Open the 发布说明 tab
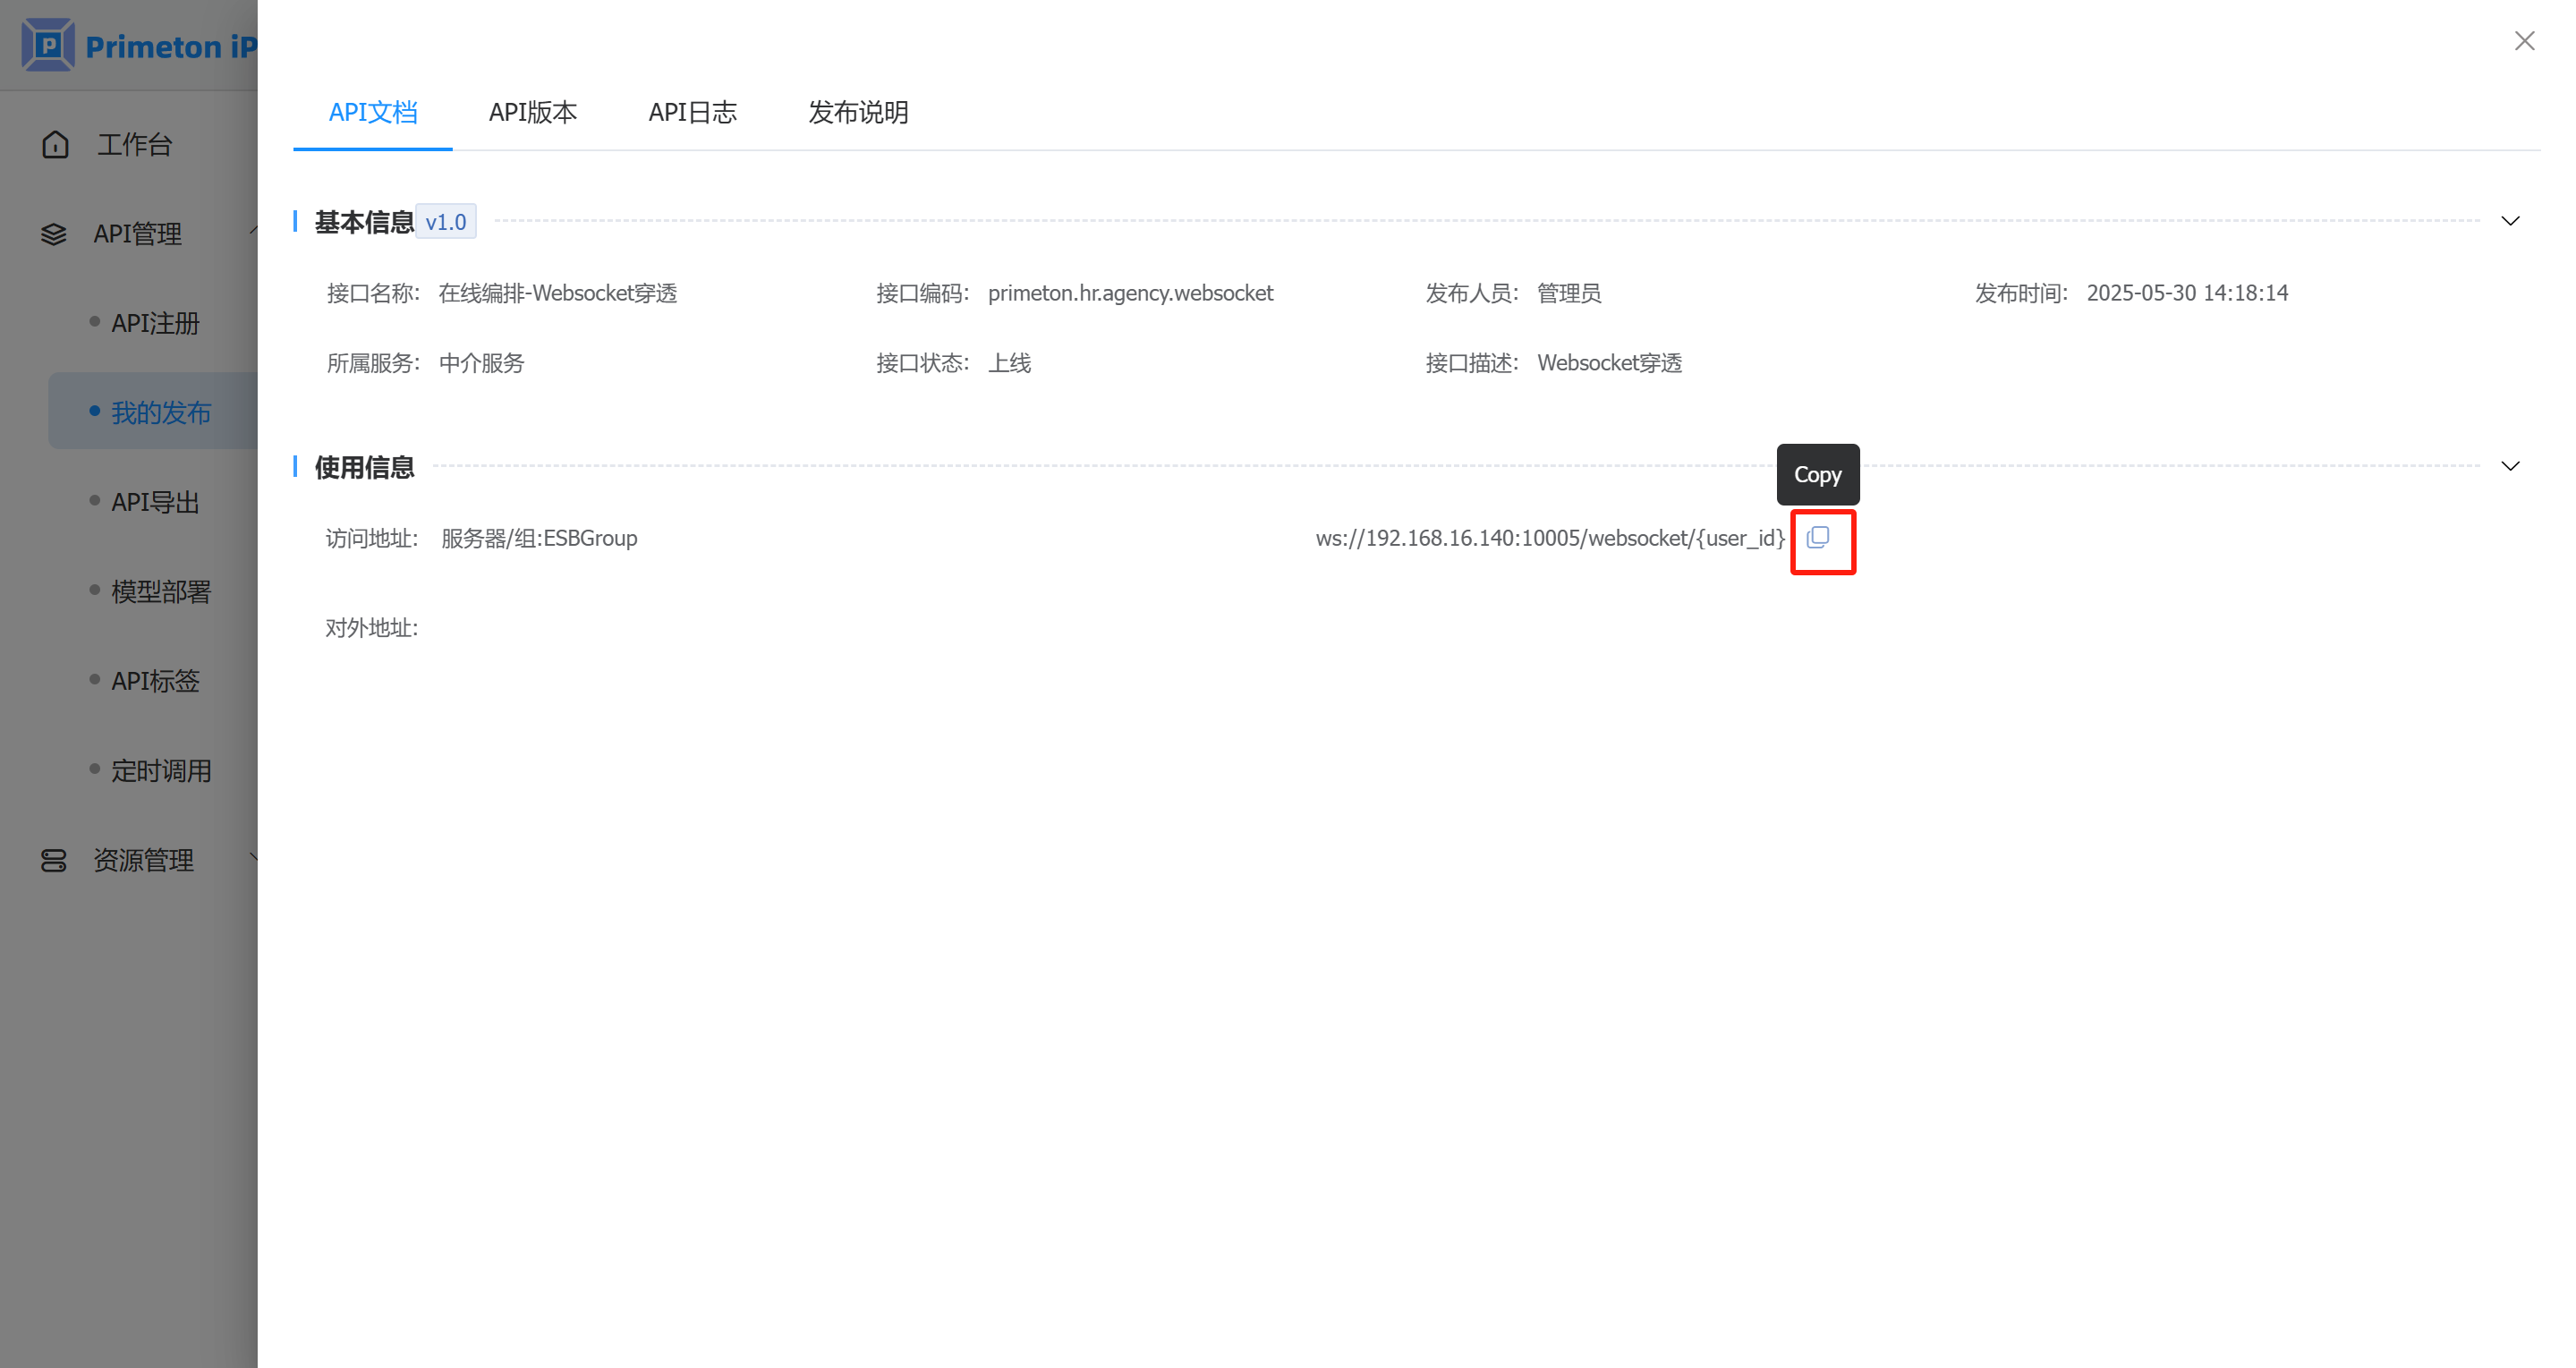2576x1368 pixels. 857,112
